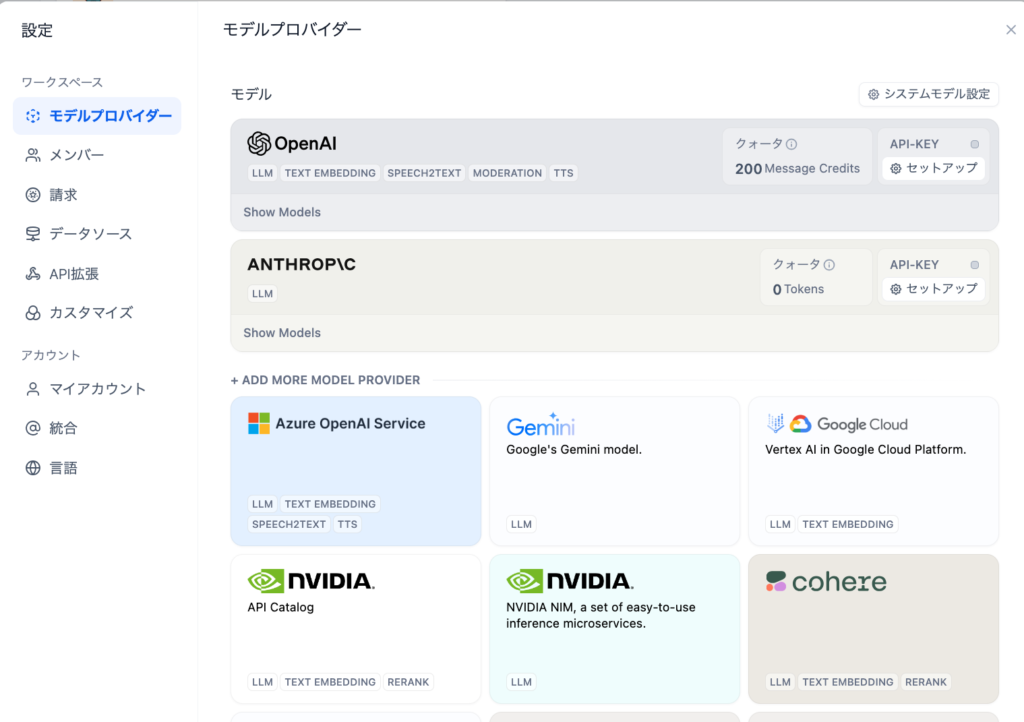Click the Google Cloud TEXT EMBEDDING tag
The image size is (1024, 722).
tap(848, 525)
